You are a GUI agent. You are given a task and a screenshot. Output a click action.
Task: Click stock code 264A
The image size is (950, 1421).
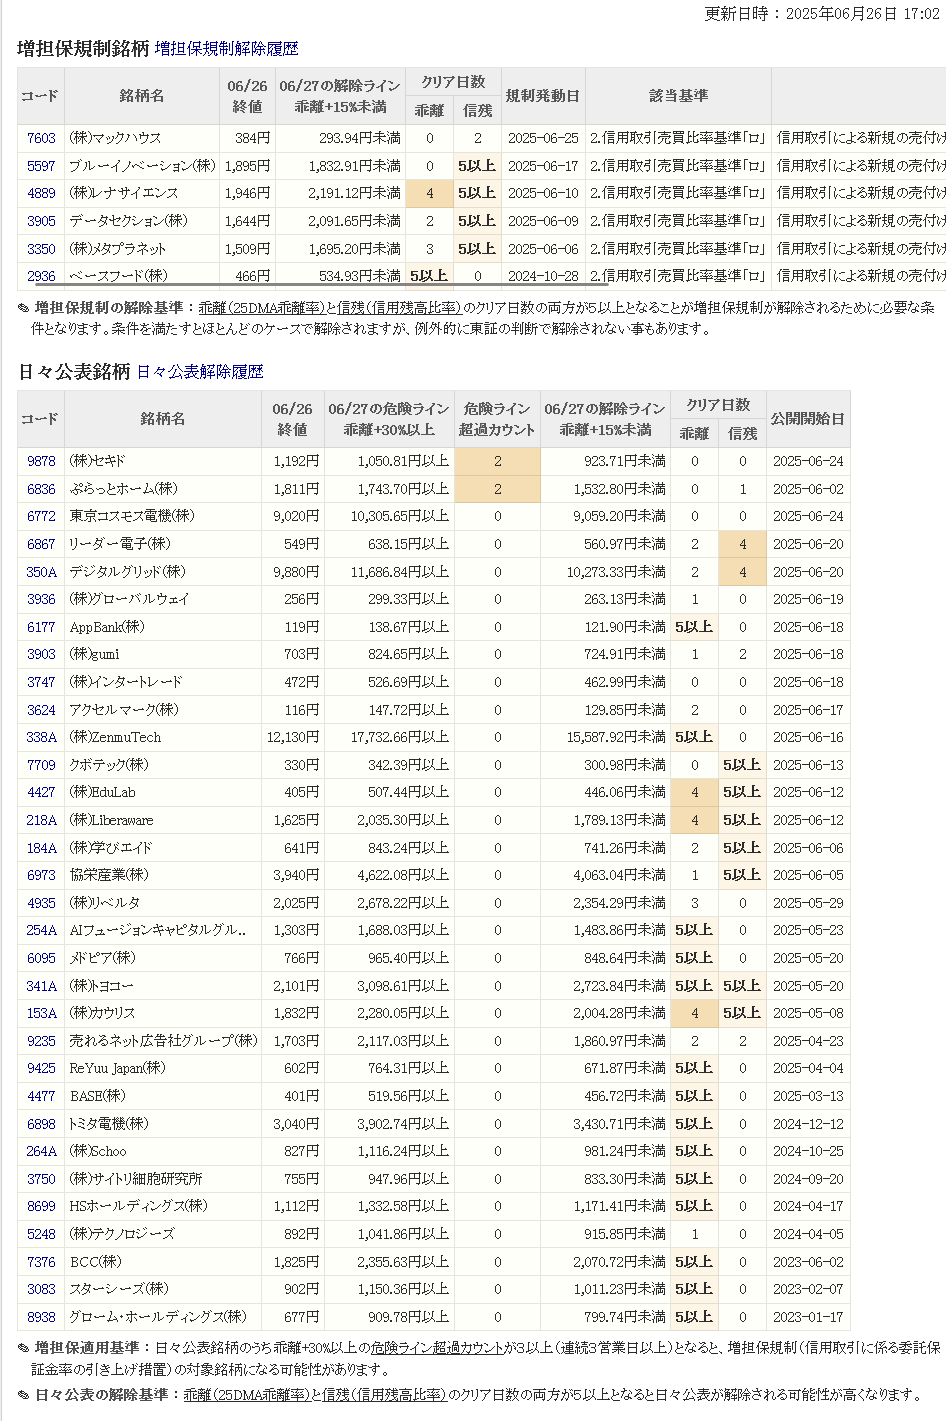pos(41,1151)
